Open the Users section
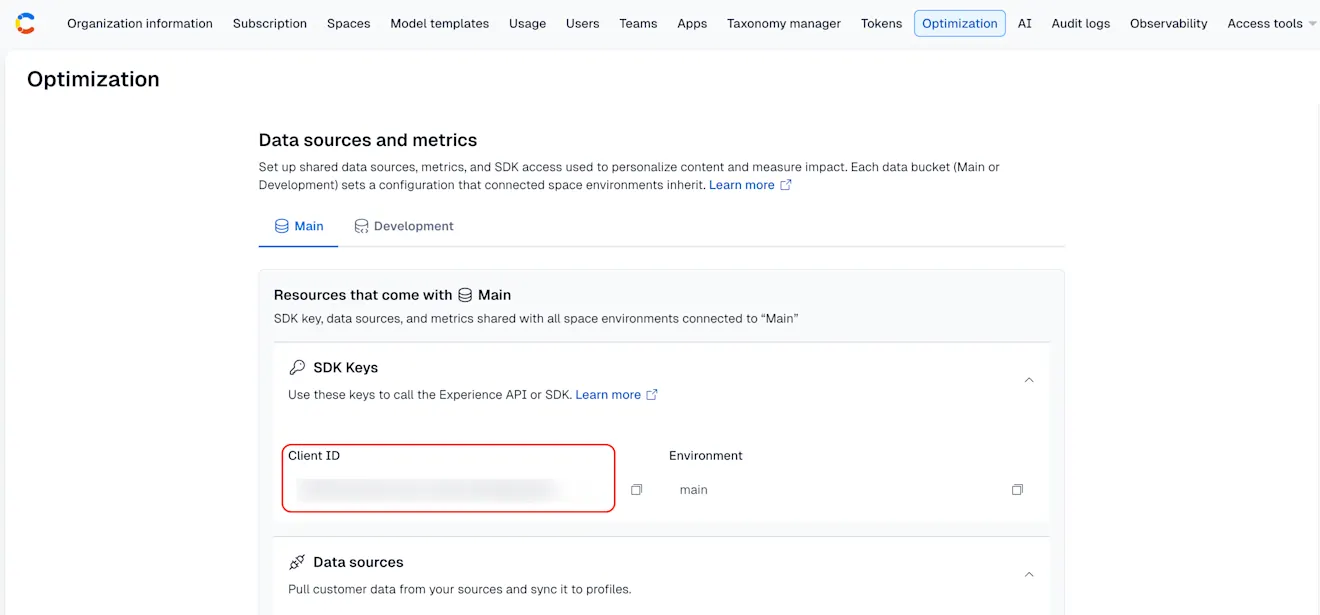Image resolution: width=1320 pixels, height=615 pixels. coord(582,23)
